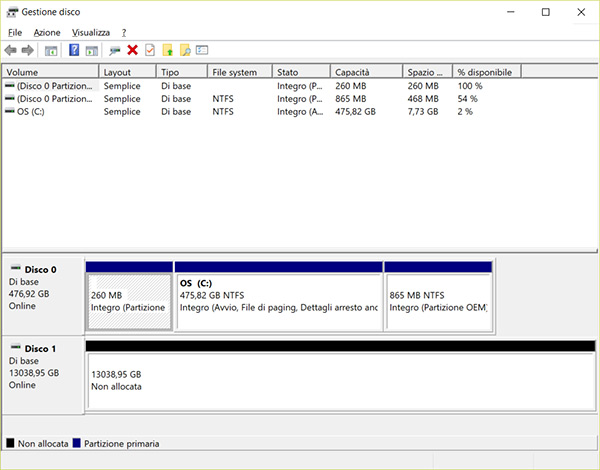Click the Disco 0 disk label panel
Image resolution: width=600 pixels, height=470 pixels.
tap(43, 296)
